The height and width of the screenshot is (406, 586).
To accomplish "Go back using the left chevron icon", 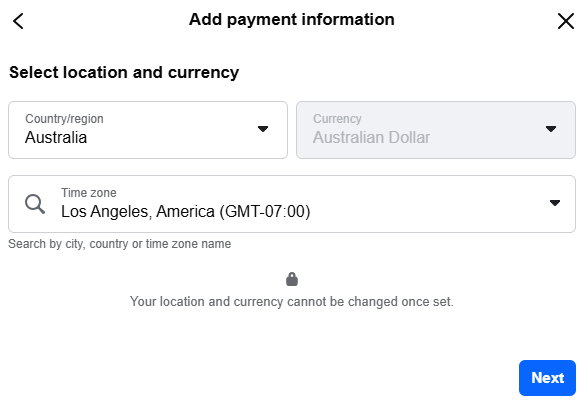I will coord(18,21).
